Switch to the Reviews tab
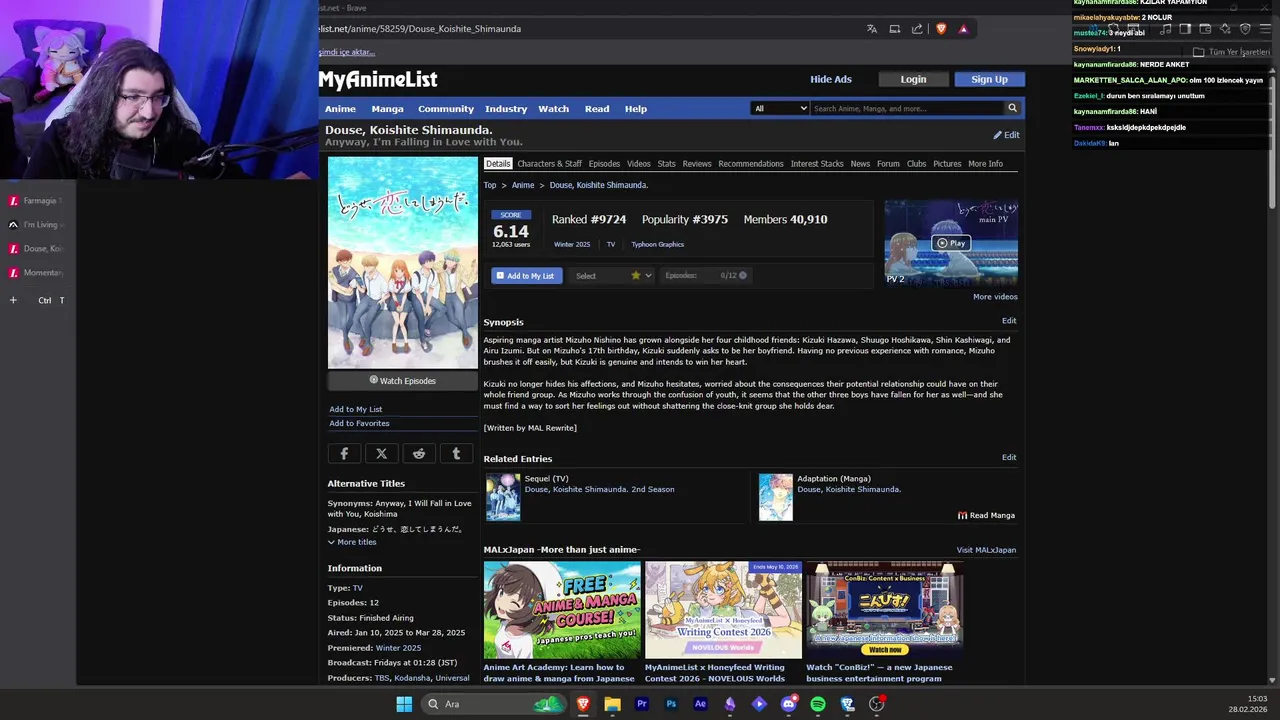 [x=697, y=164]
